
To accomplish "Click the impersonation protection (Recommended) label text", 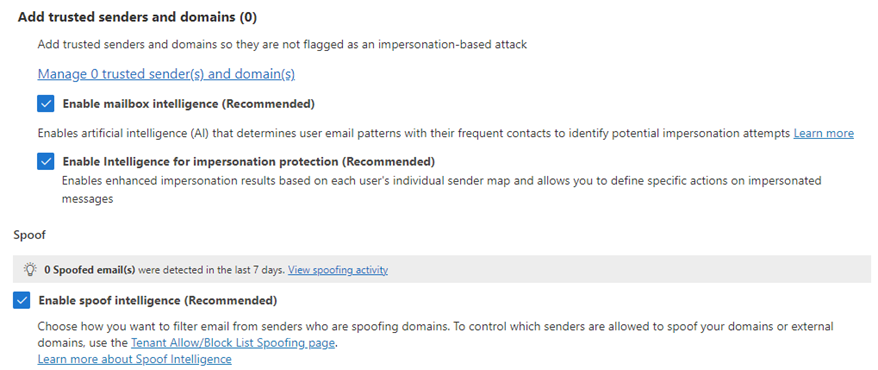I will (249, 162).
